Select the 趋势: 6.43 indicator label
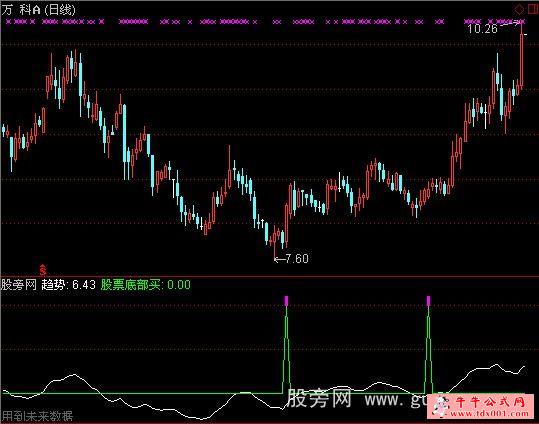This screenshot has width=539, height=424. coord(68,285)
